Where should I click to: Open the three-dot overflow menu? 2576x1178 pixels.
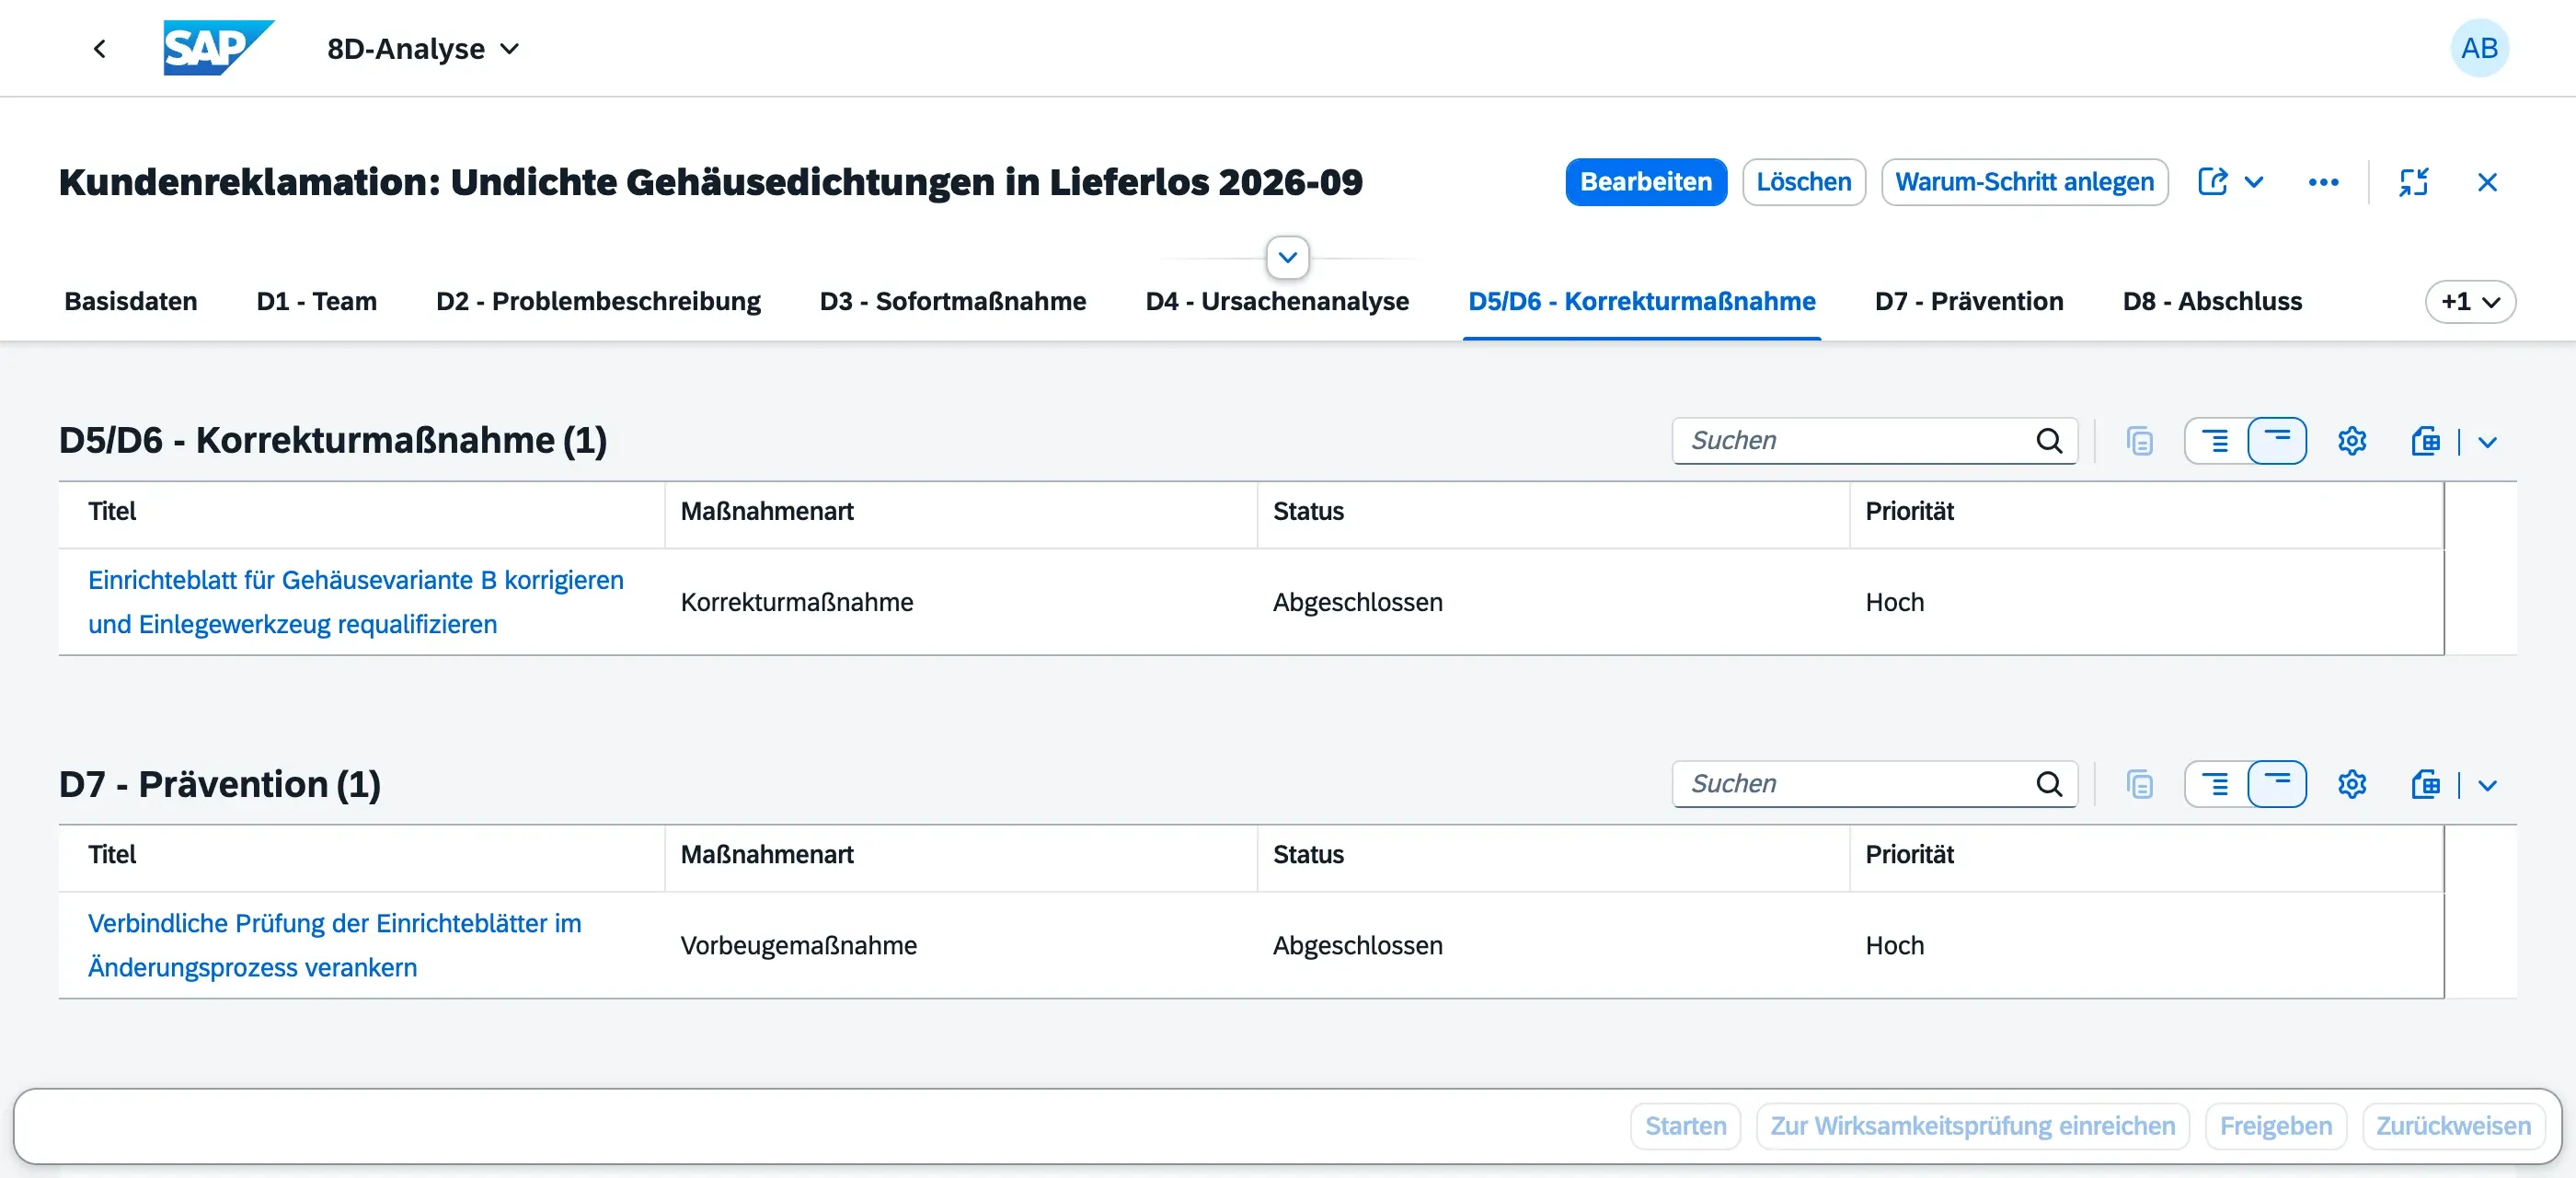pyautogui.click(x=2322, y=182)
